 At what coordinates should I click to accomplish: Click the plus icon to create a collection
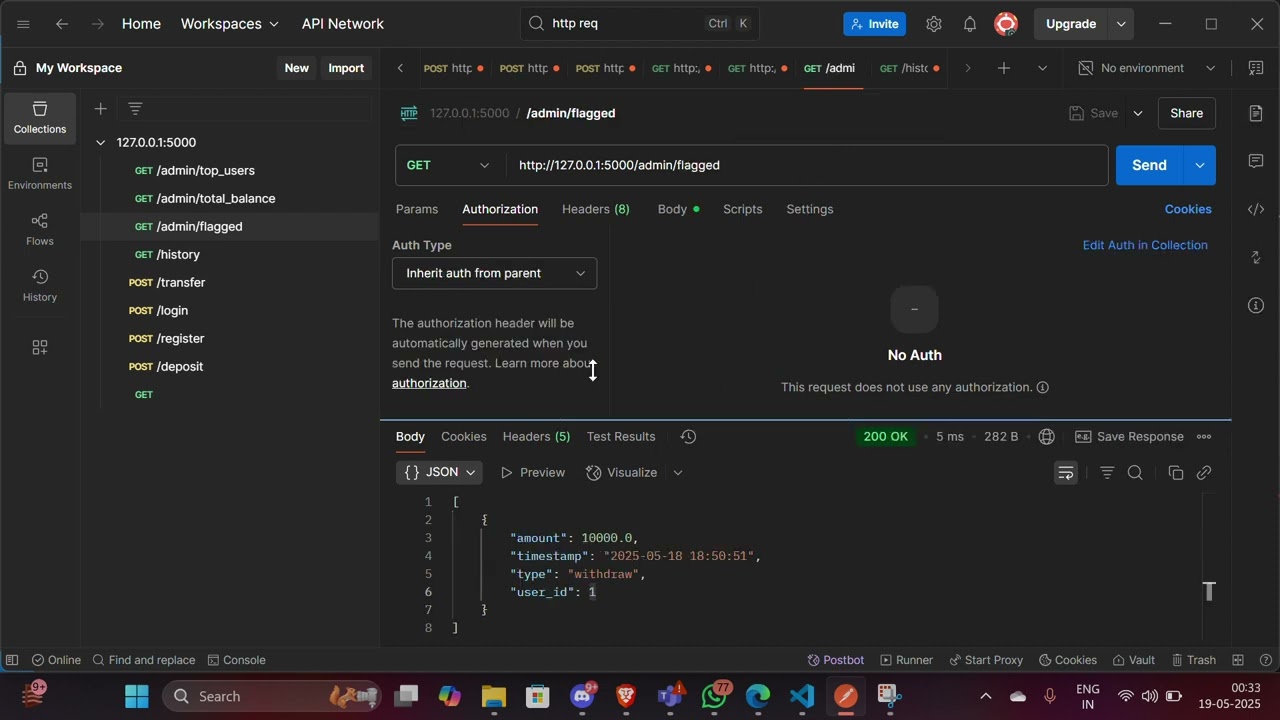[100, 108]
